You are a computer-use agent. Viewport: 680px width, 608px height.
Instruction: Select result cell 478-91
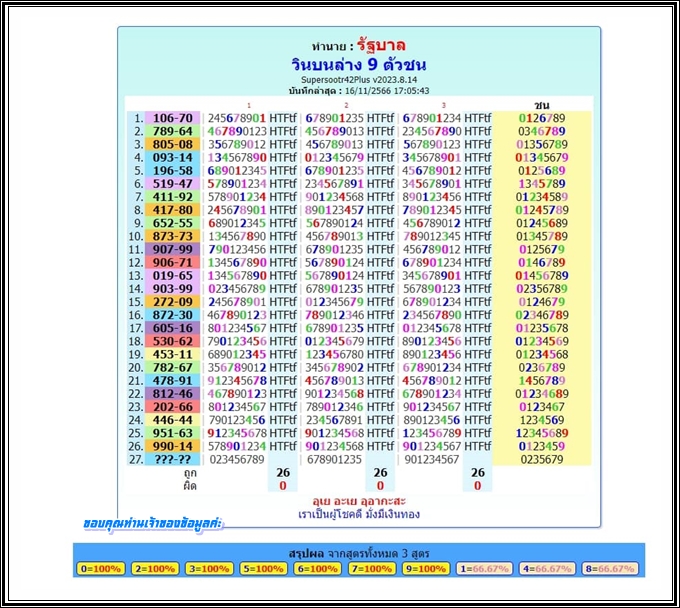173,380
